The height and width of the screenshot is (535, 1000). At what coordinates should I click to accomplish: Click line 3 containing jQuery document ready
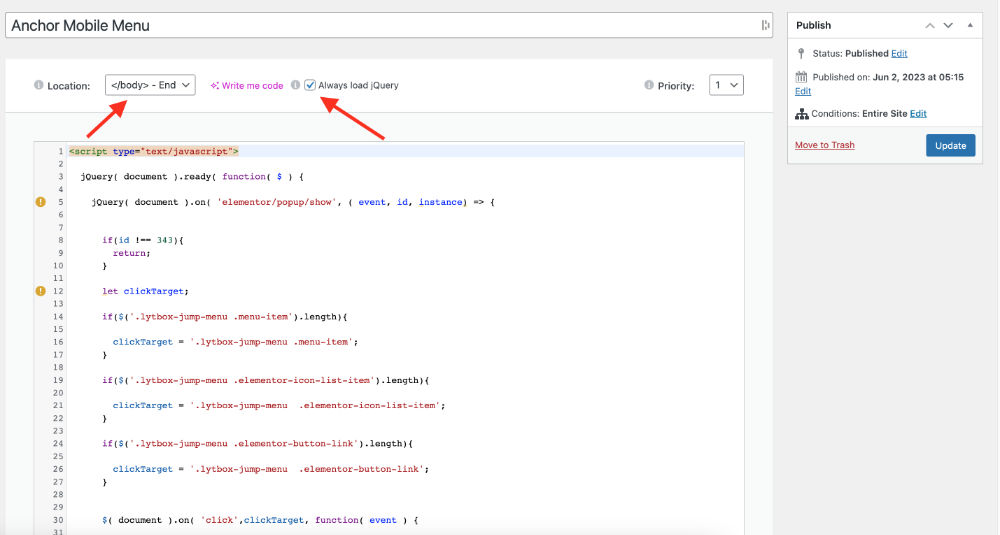pyautogui.click(x=192, y=177)
